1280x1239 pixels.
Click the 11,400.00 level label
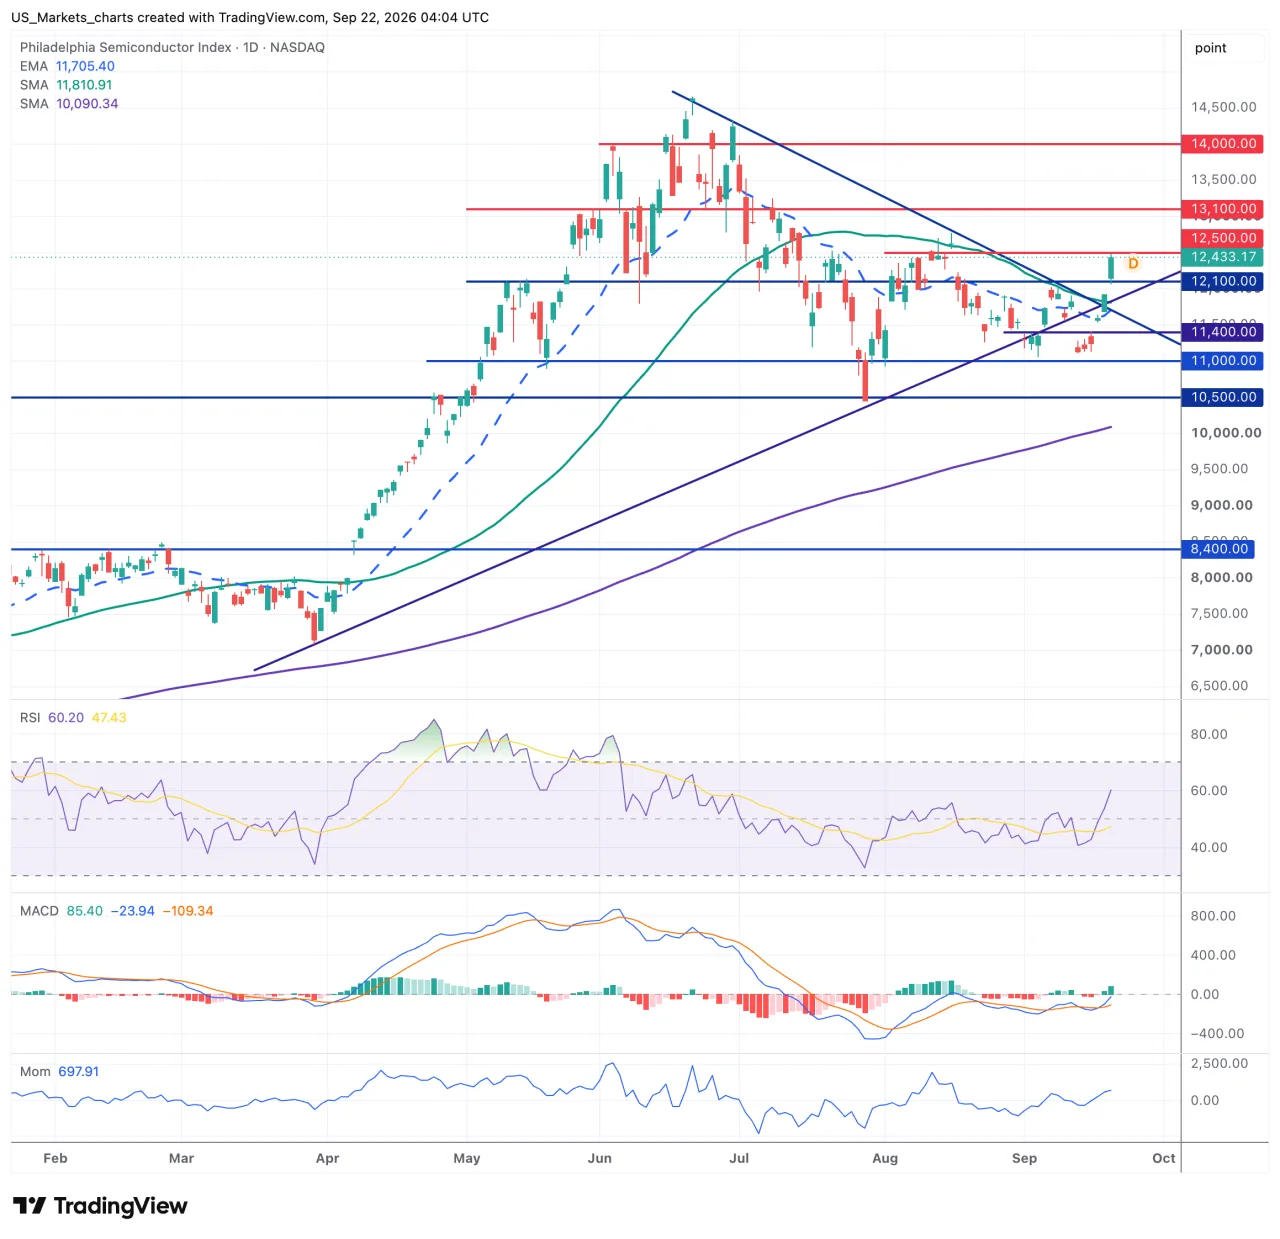[1223, 332]
